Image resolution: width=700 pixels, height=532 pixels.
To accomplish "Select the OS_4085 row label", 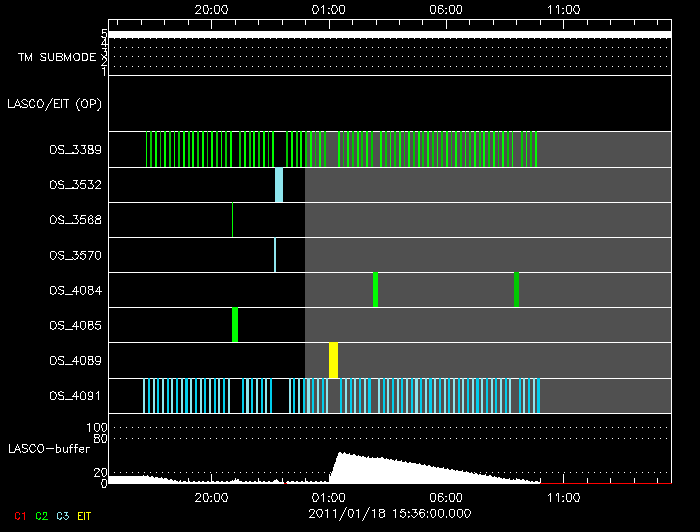I will click(x=75, y=325).
